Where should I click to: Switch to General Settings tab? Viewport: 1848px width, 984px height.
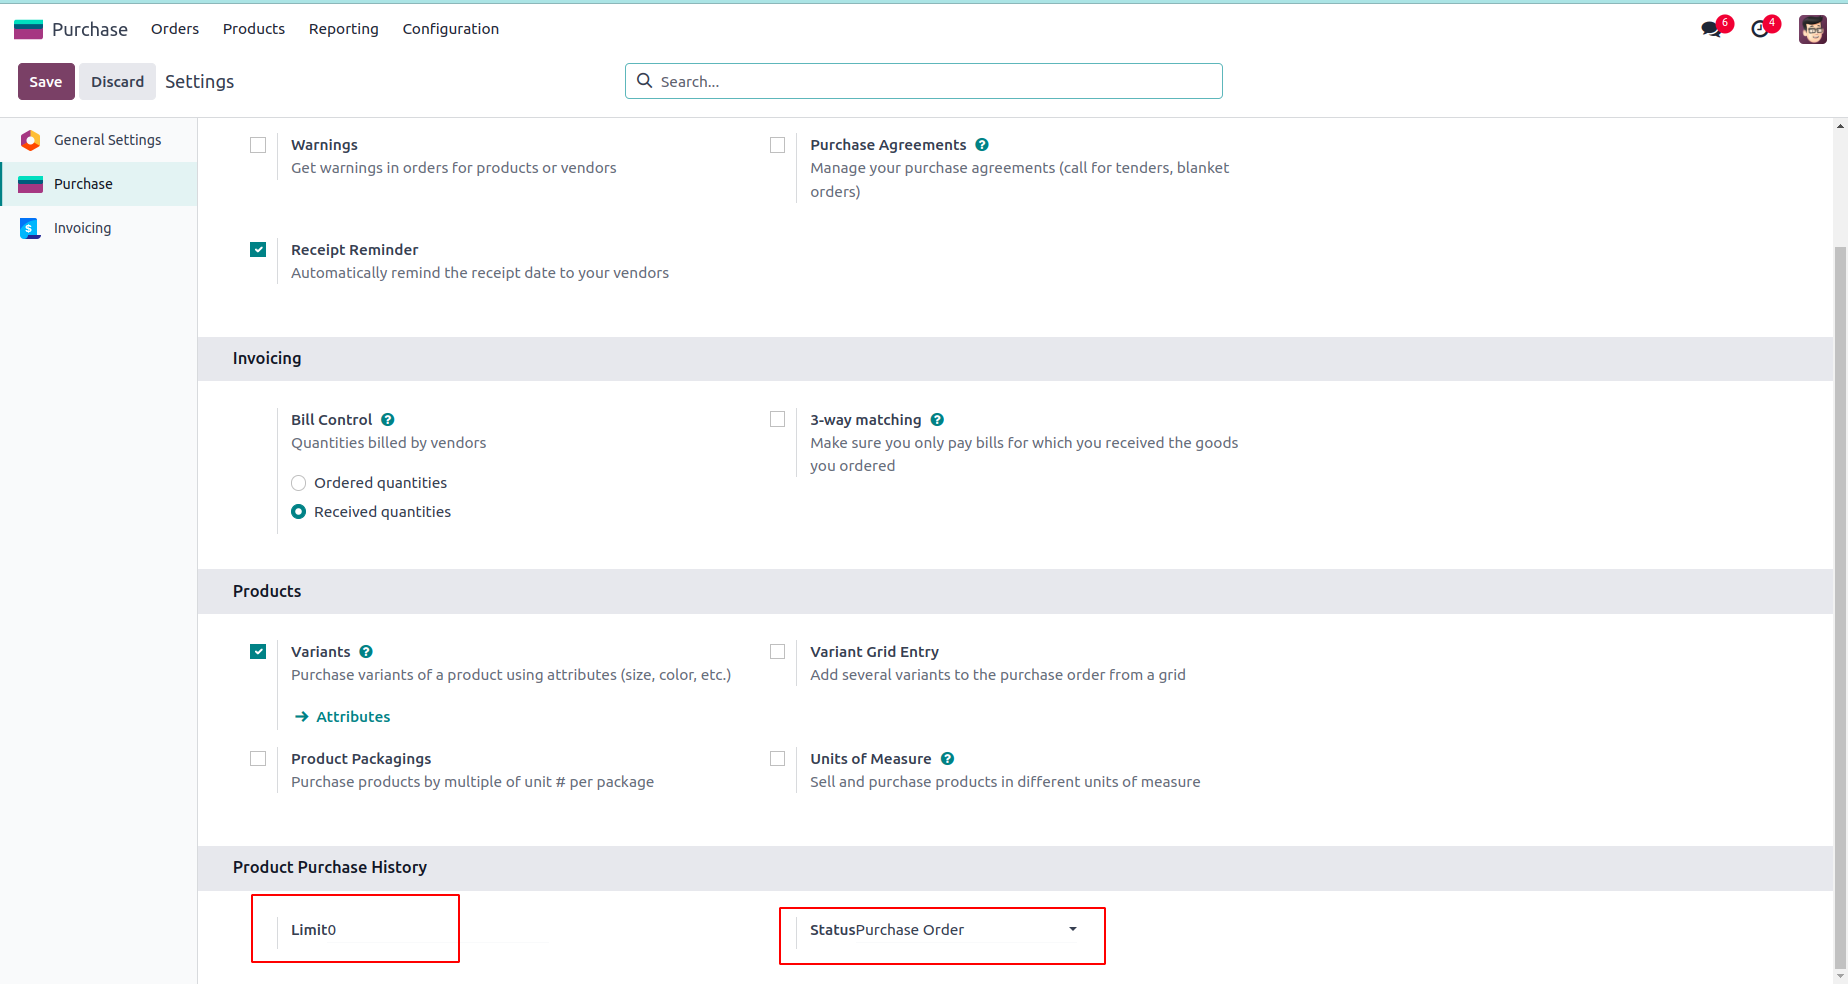tap(99, 140)
